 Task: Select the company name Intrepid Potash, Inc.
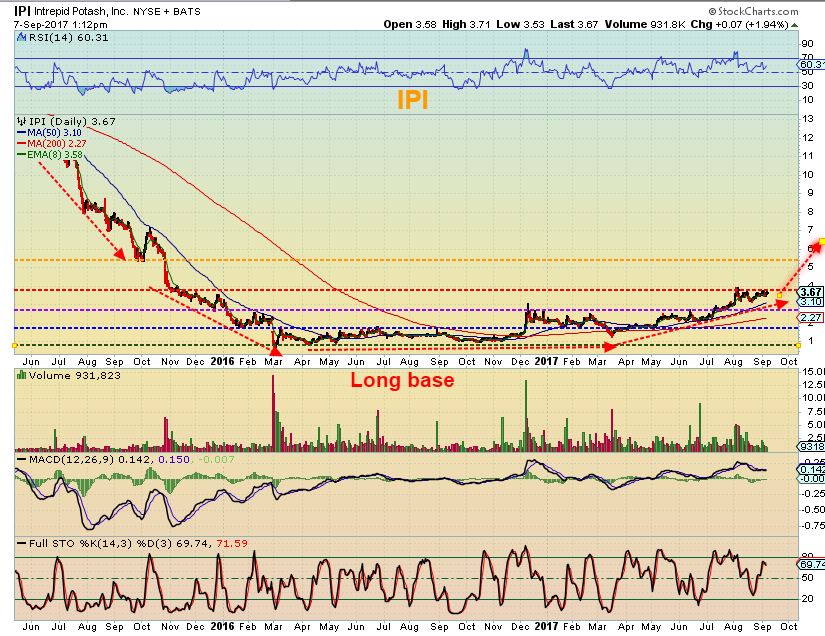pyautogui.click(x=81, y=11)
